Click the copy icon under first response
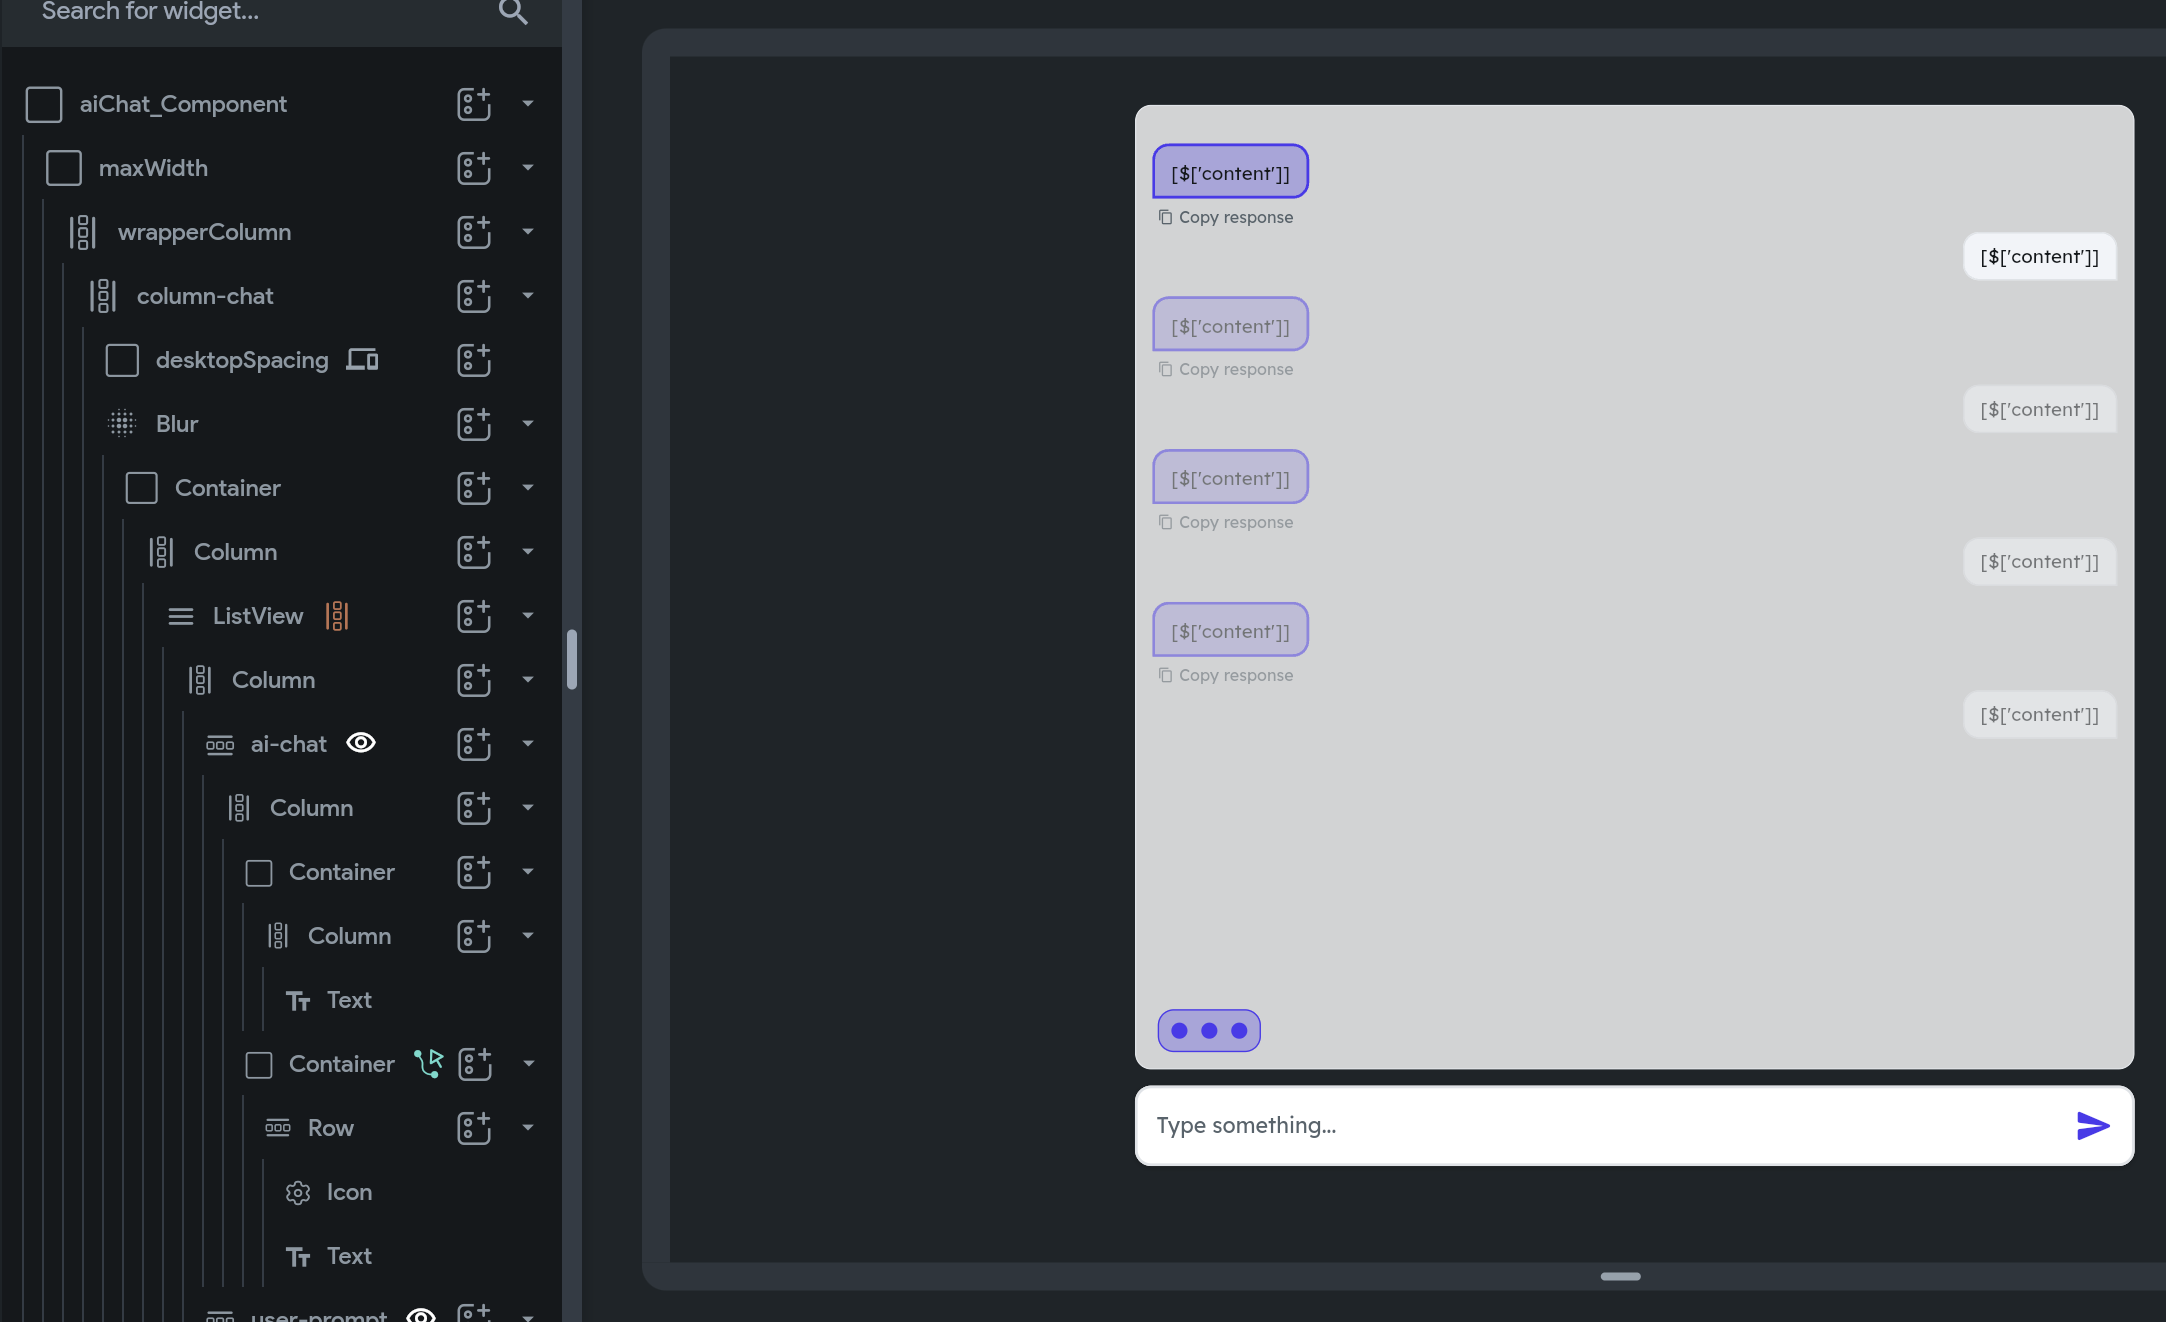 point(1165,217)
